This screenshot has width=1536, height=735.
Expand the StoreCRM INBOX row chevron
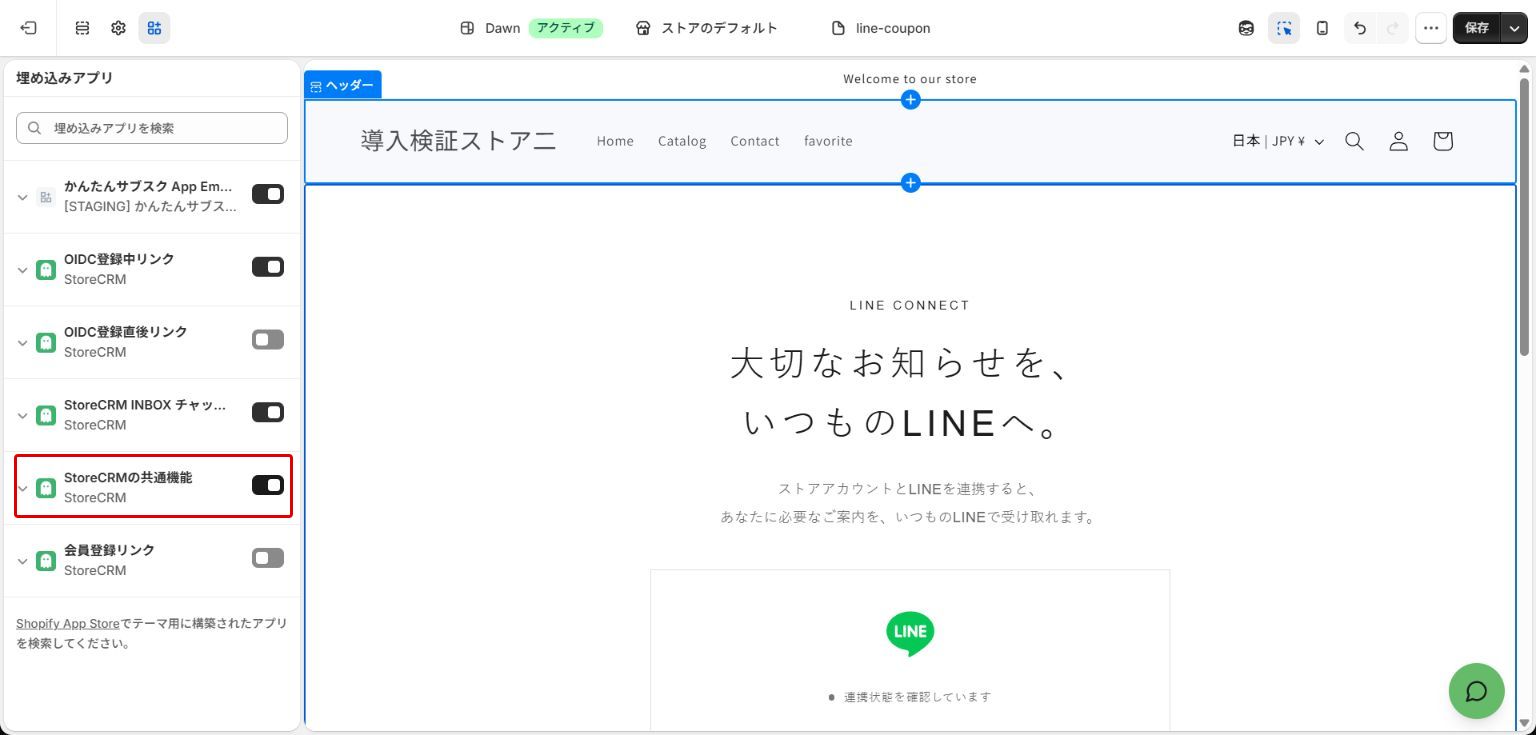tap(22, 415)
